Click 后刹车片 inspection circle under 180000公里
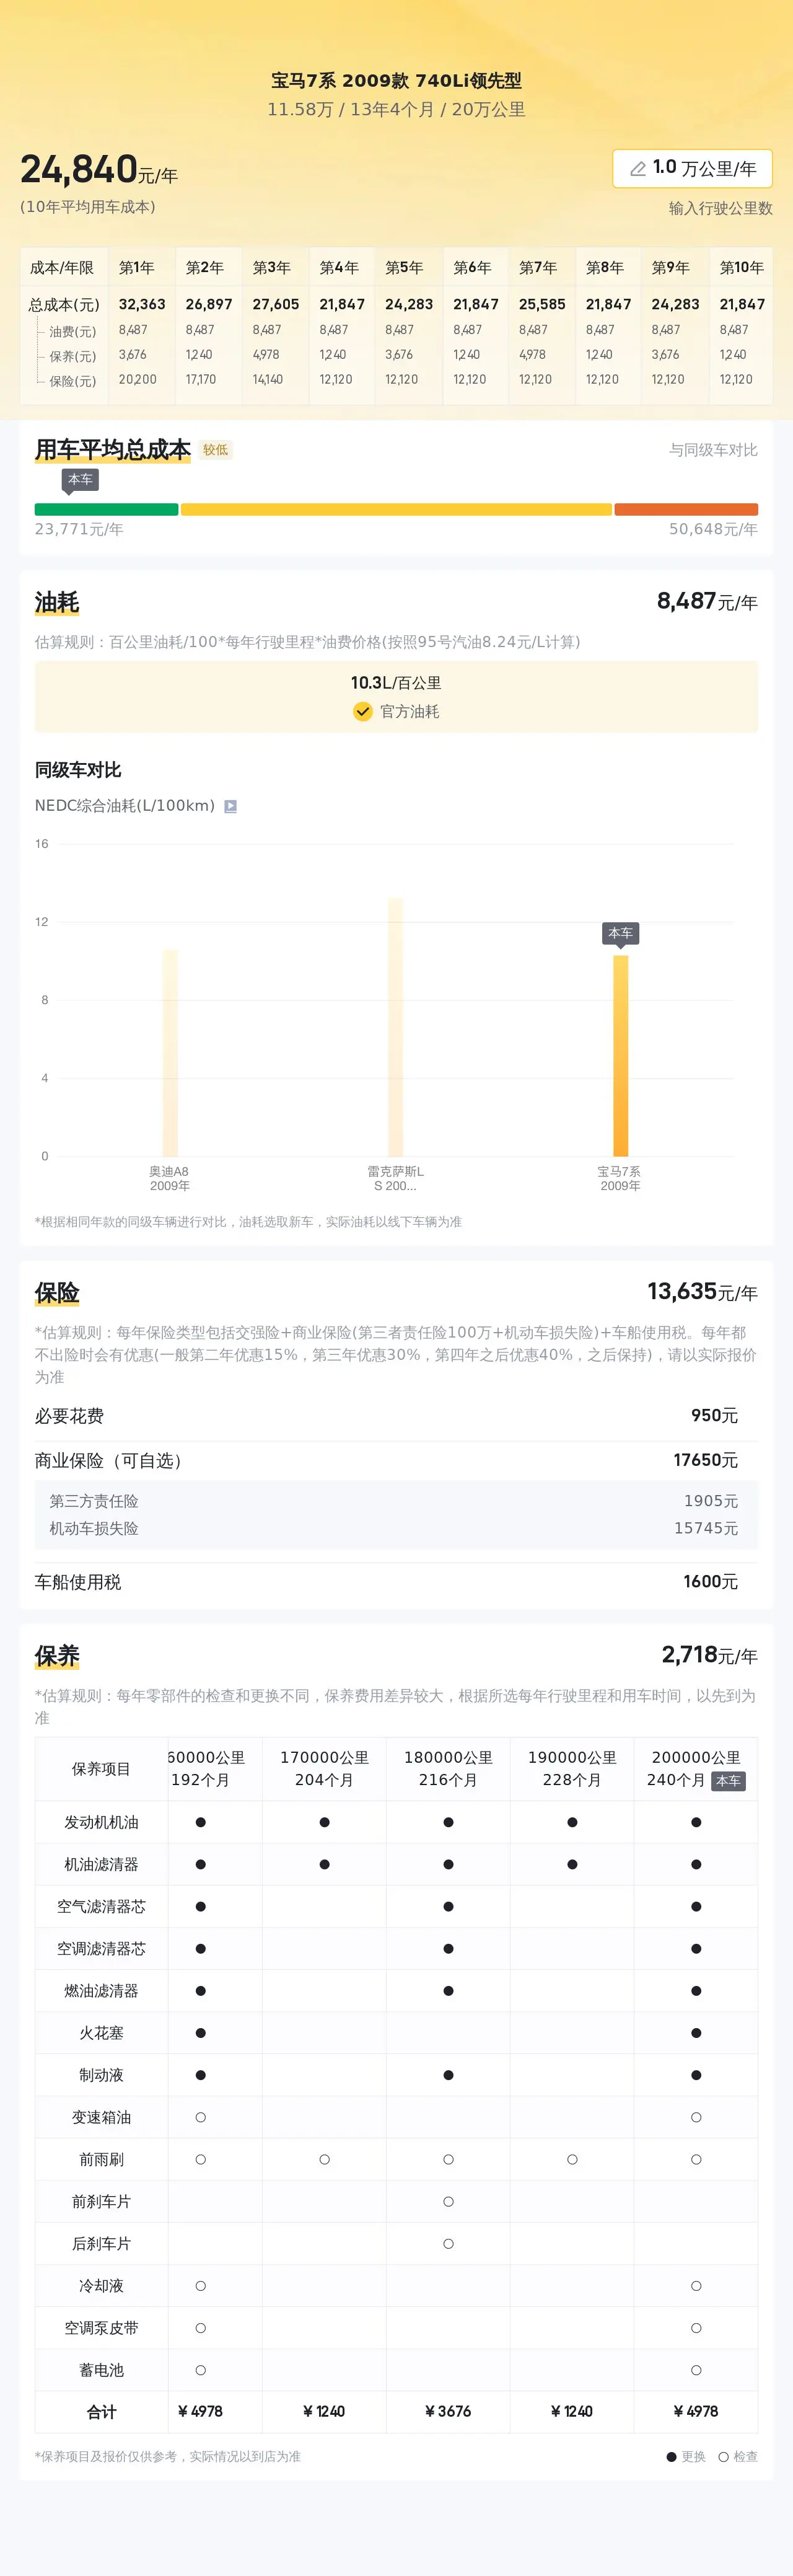Screen dimensions: 793x2576 (448, 2244)
